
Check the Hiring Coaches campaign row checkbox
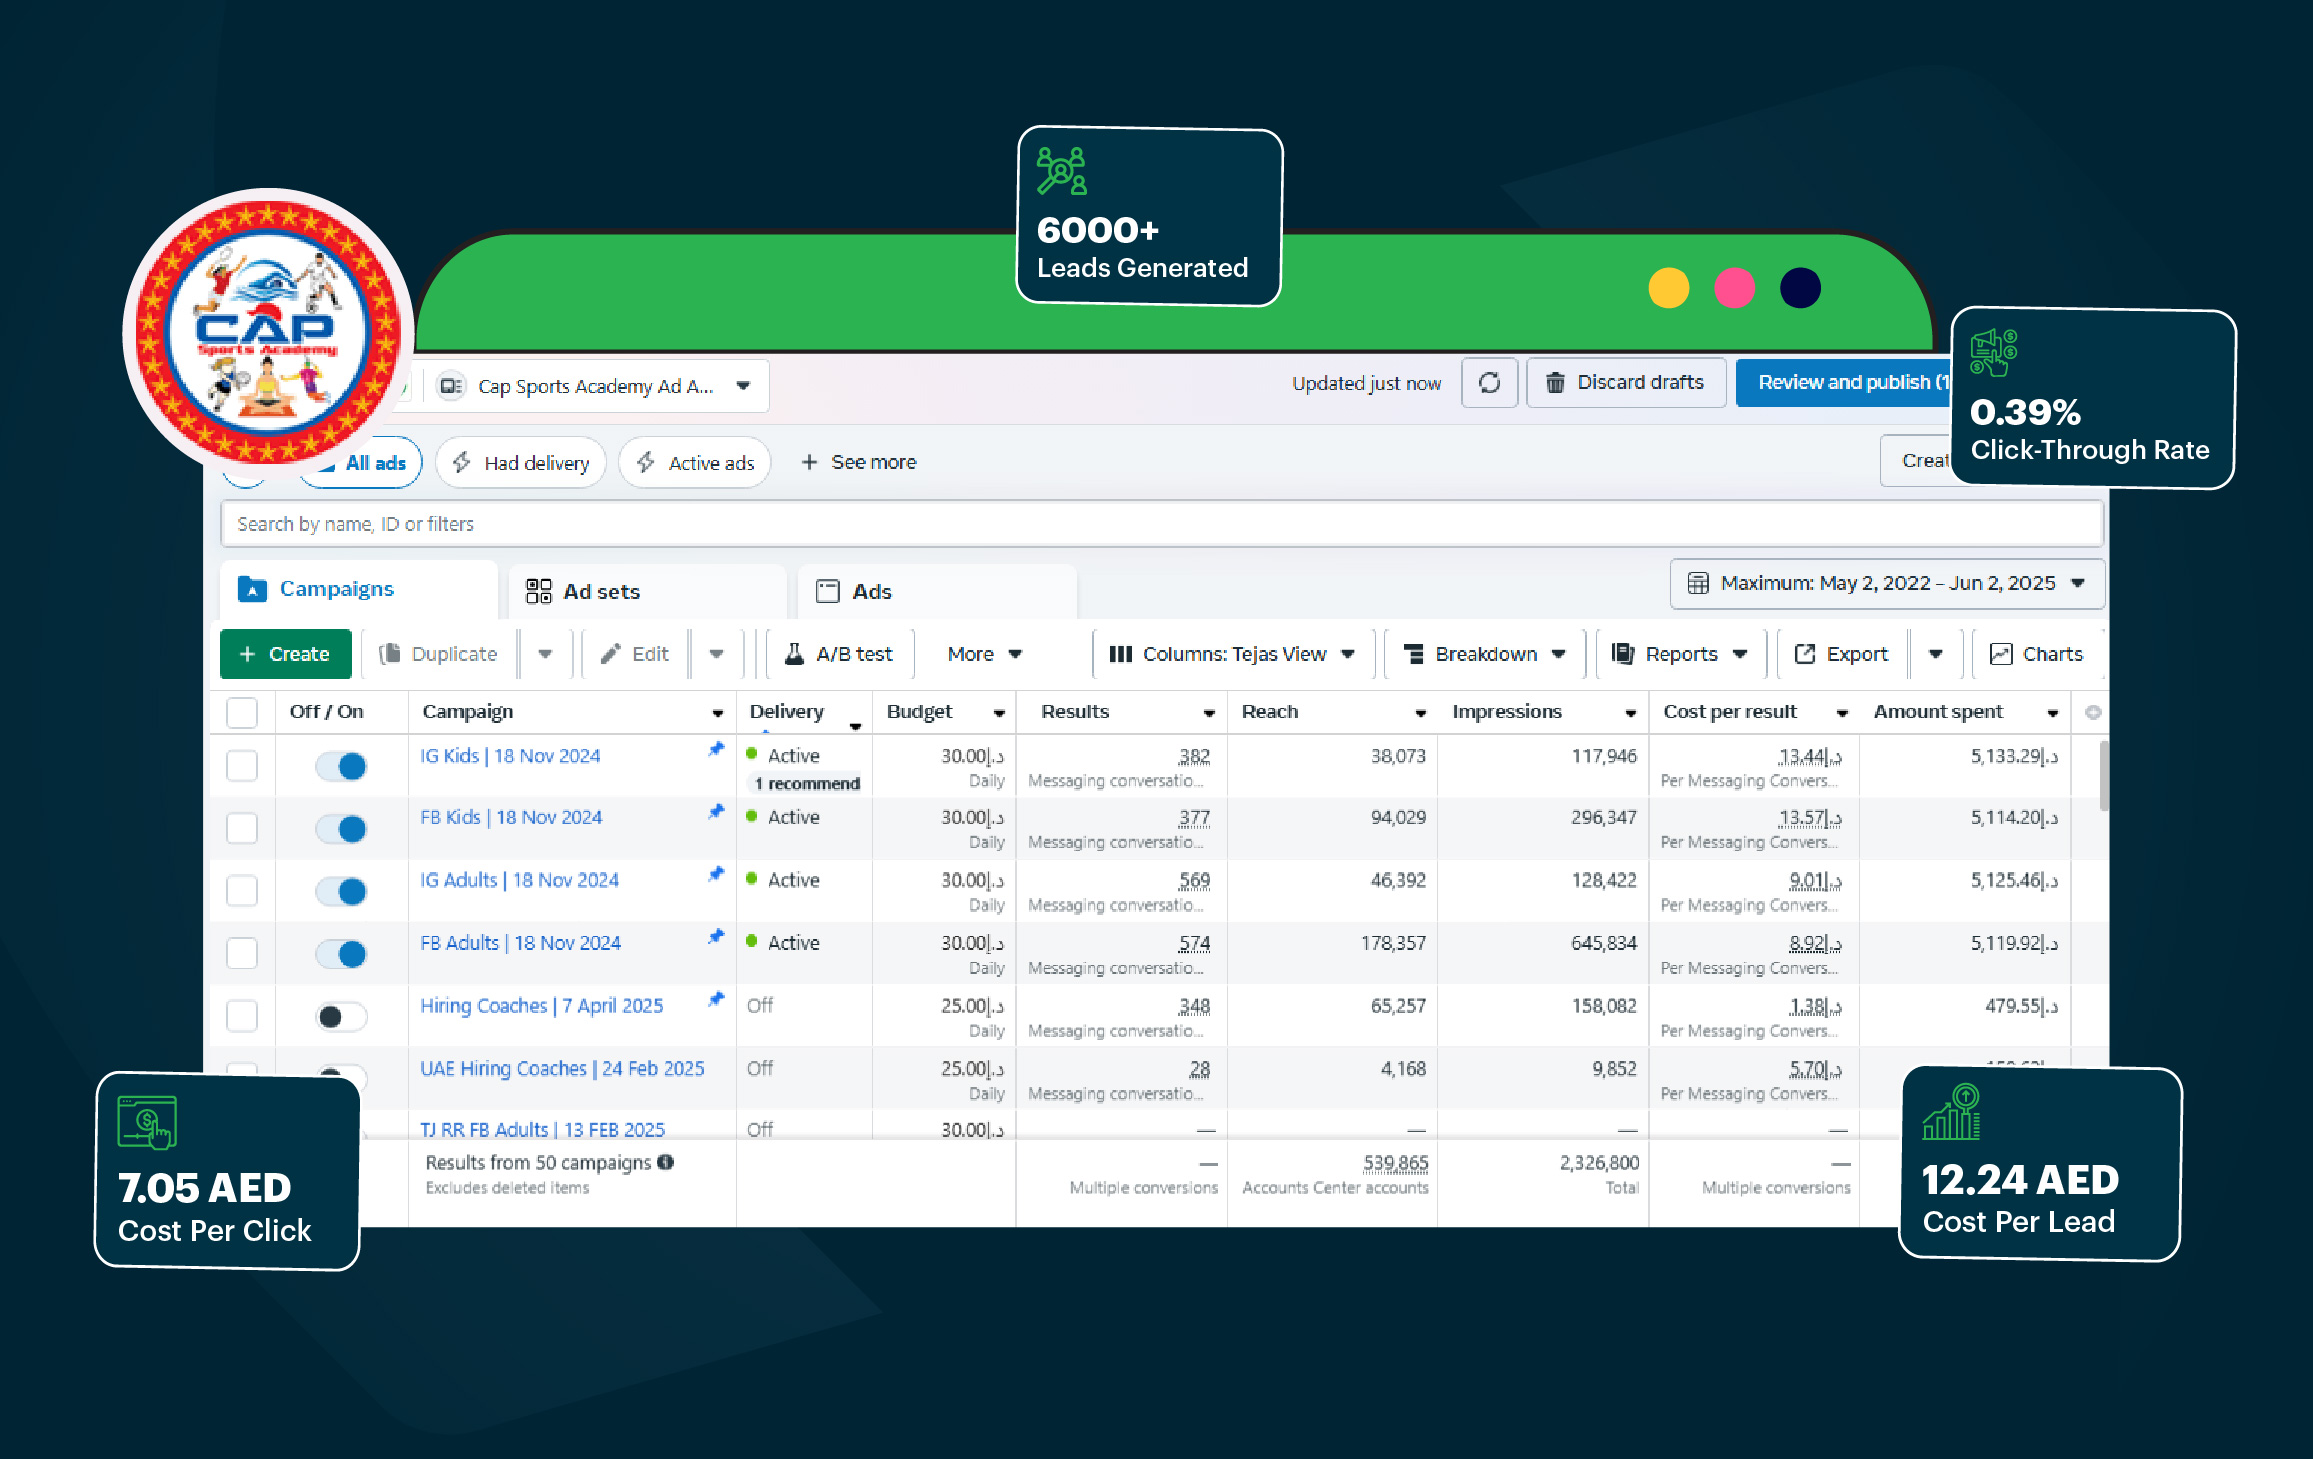pos(242,1016)
